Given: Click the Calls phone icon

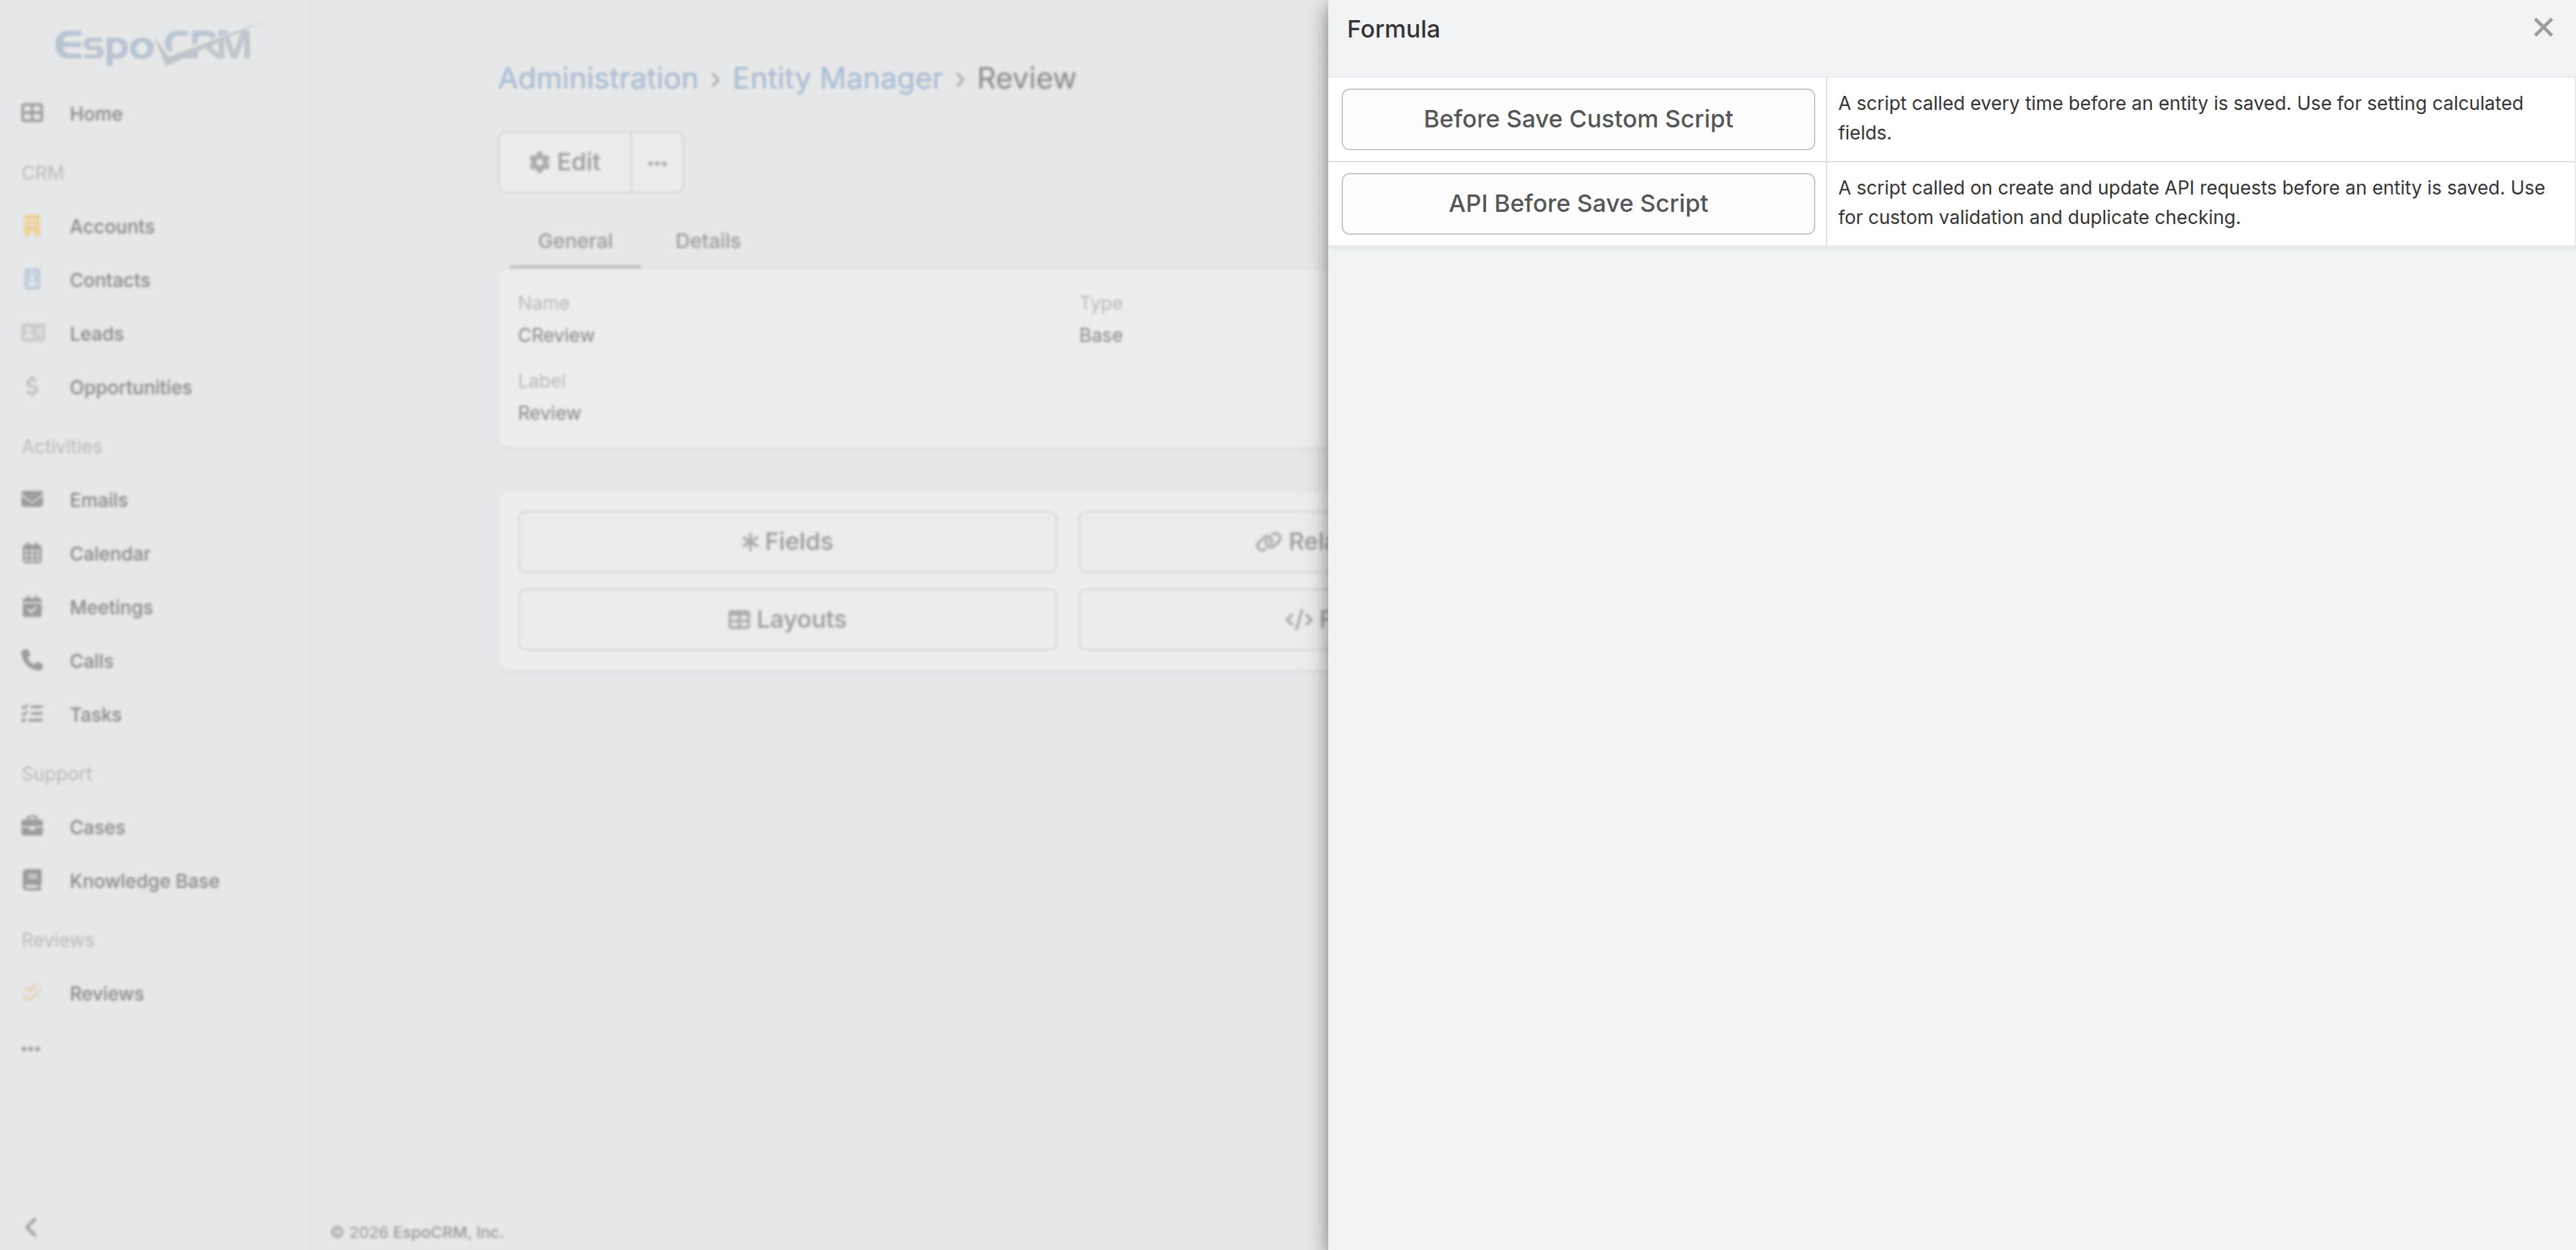Looking at the screenshot, I should point(32,660).
